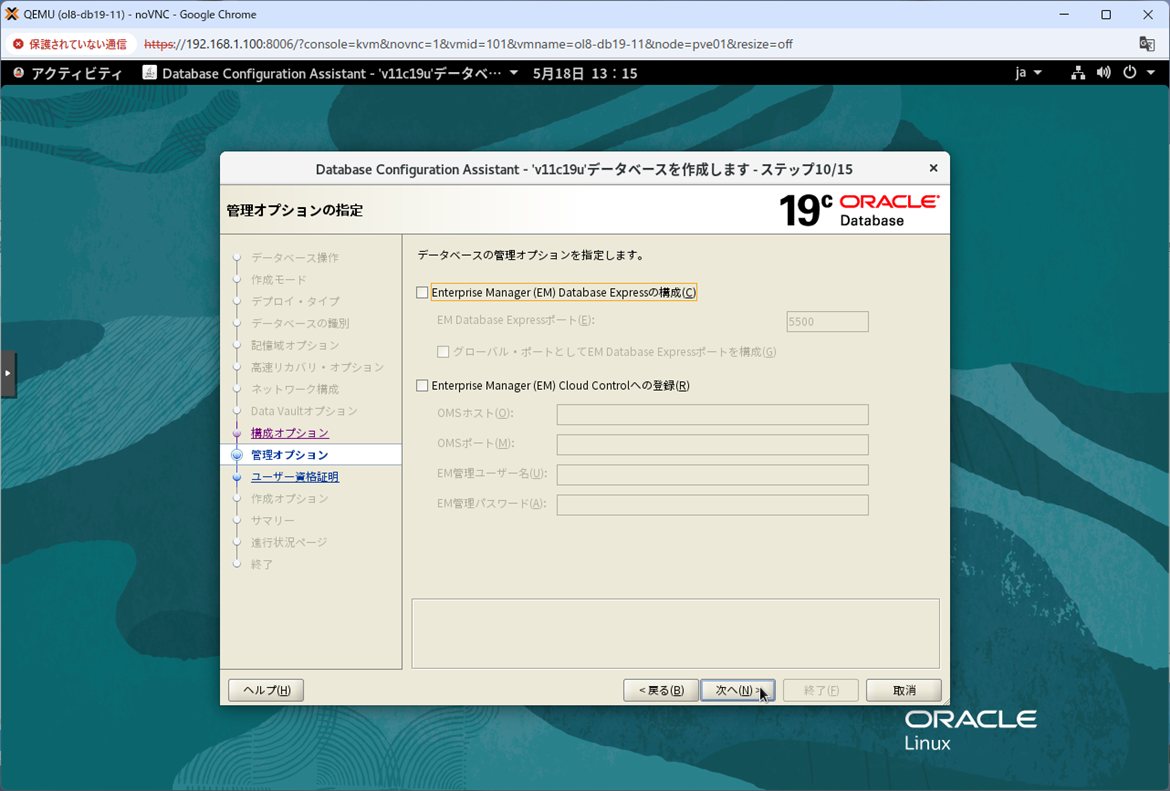
Task: Click the データベースの種別 step label
Action: coord(300,323)
